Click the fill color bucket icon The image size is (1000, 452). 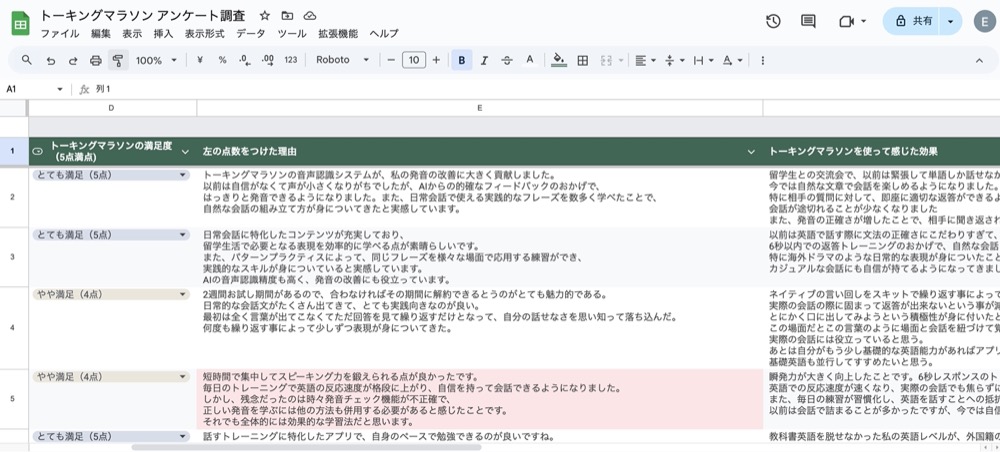click(x=558, y=60)
